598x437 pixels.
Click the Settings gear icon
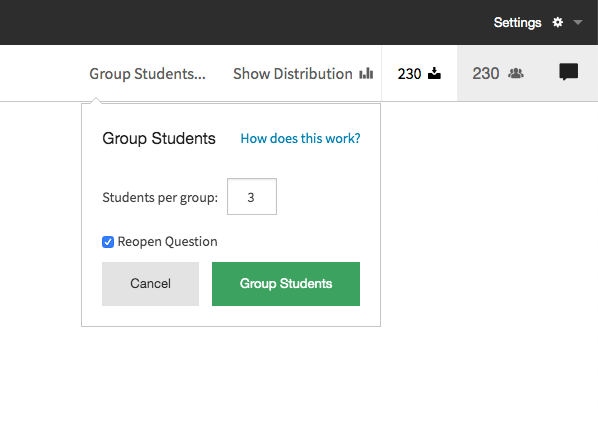tap(558, 22)
